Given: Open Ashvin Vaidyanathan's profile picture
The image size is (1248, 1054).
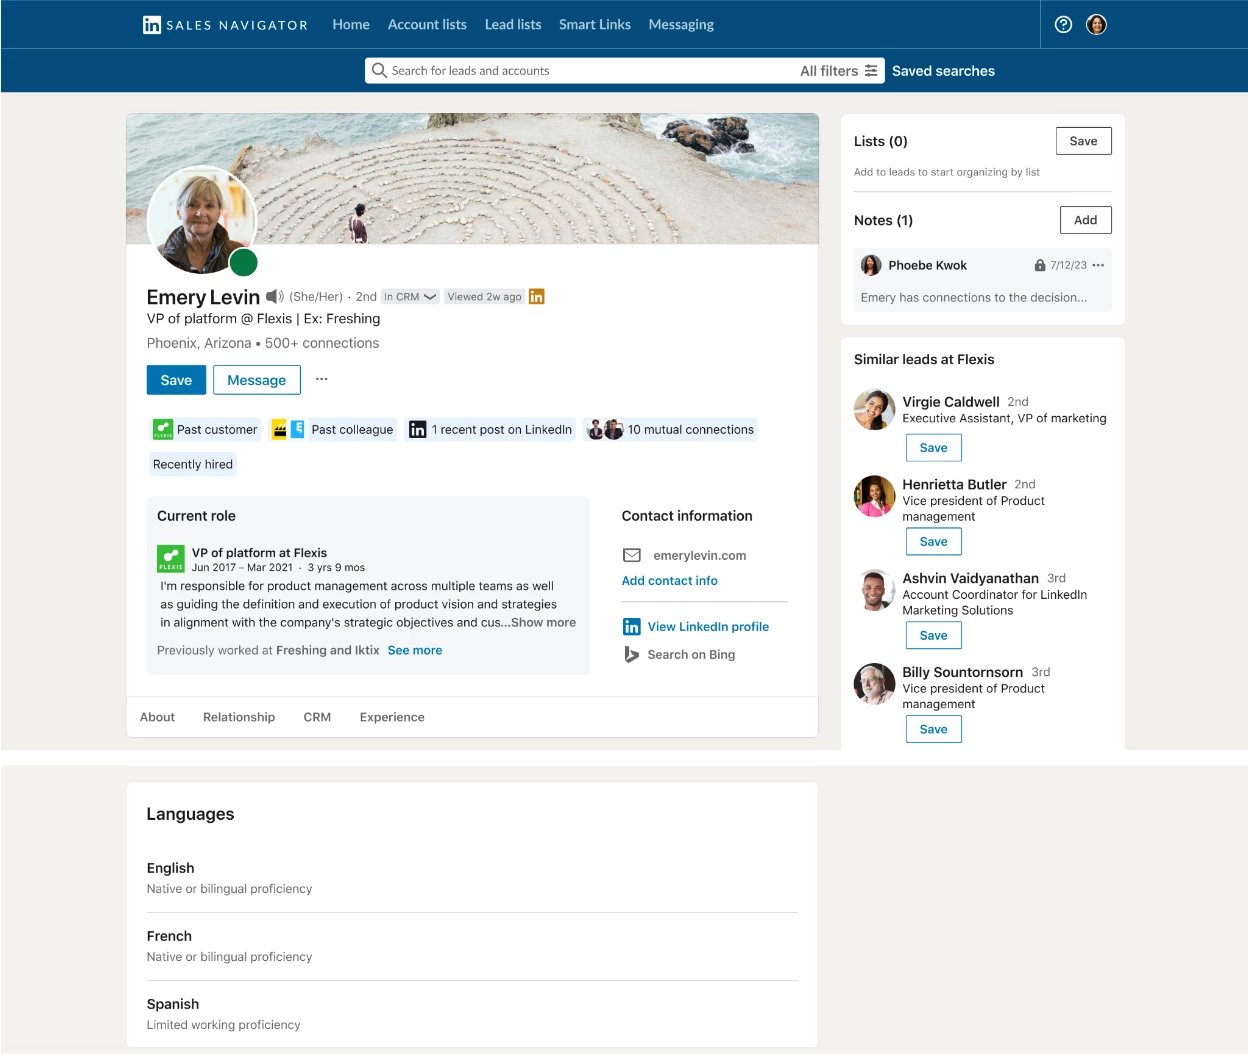Looking at the screenshot, I should [874, 590].
